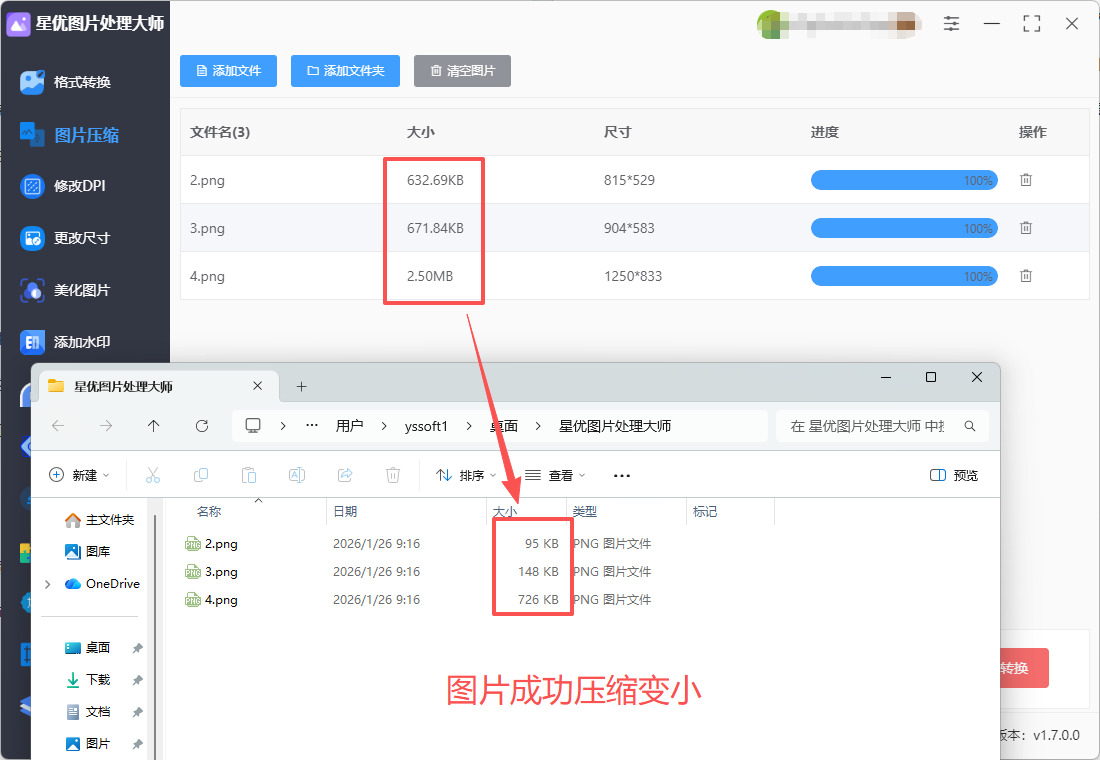Click the Paste icon in Explorer toolbar
Image resolution: width=1100 pixels, height=760 pixels.
click(x=248, y=475)
